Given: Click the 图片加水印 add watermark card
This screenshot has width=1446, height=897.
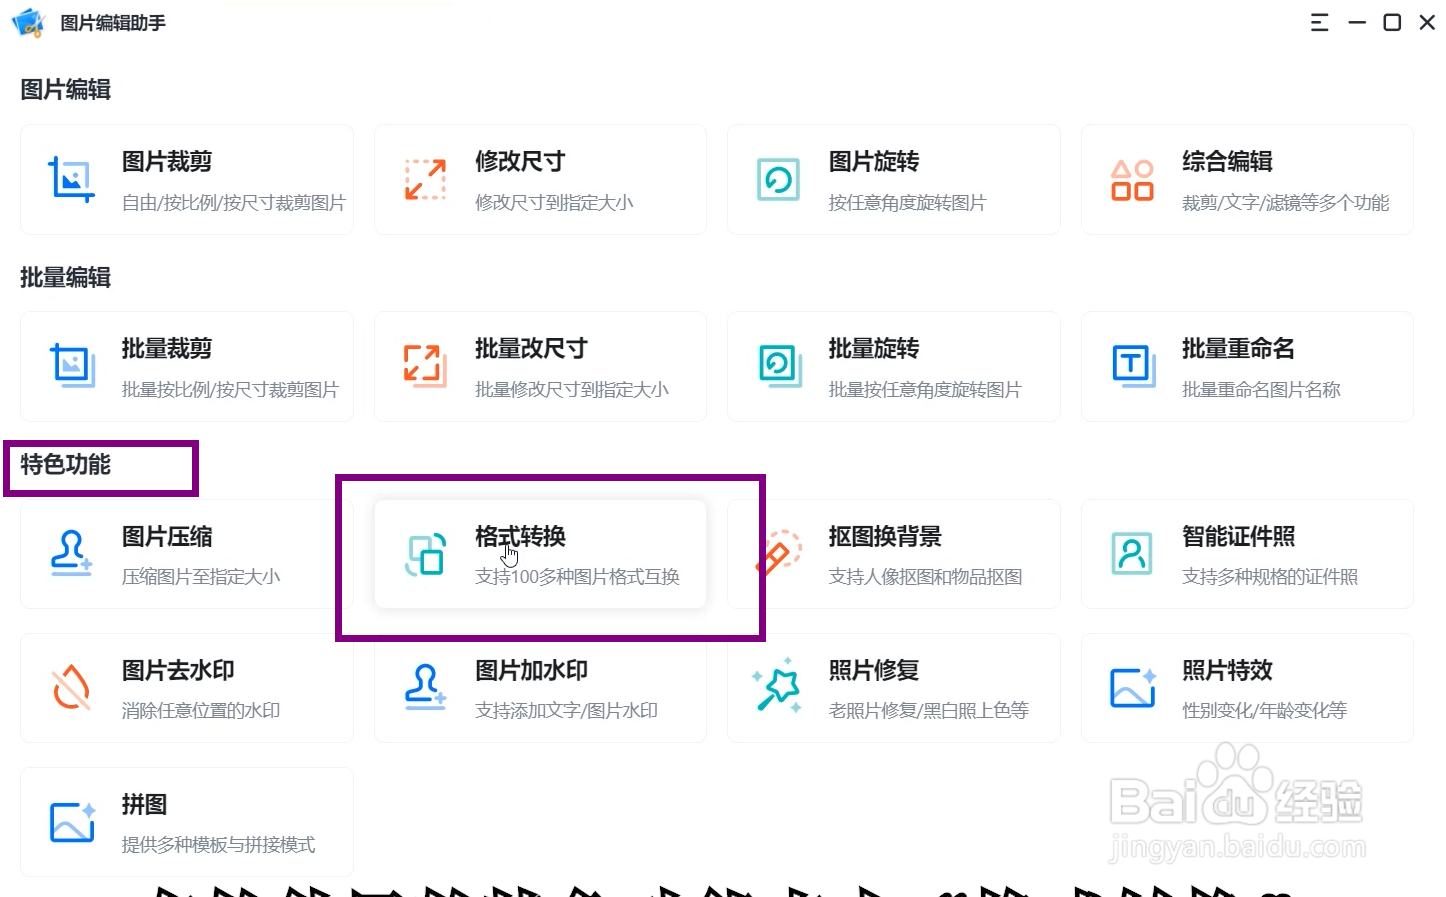Looking at the screenshot, I should pyautogui.click(x=540, y=688).
